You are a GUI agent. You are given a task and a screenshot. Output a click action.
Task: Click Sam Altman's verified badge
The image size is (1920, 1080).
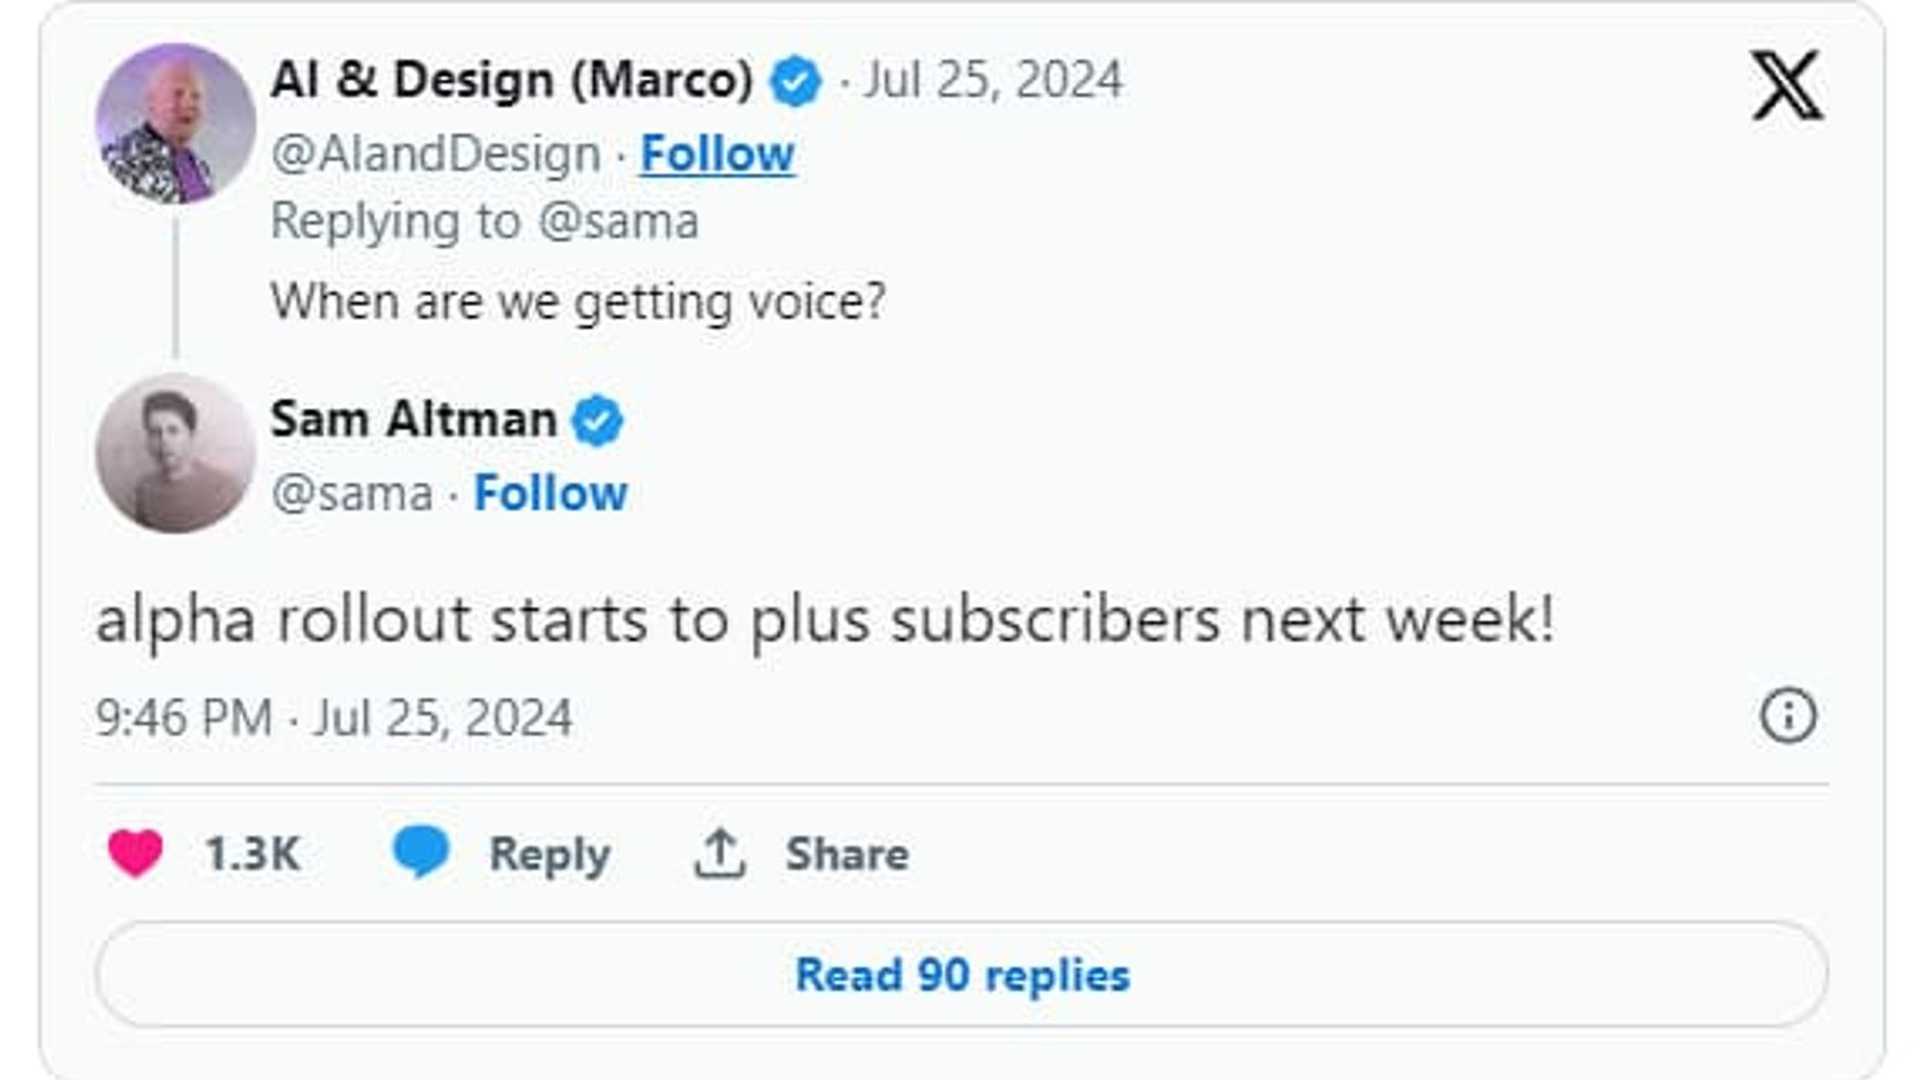pyautogui.click(x=598, y=420)
